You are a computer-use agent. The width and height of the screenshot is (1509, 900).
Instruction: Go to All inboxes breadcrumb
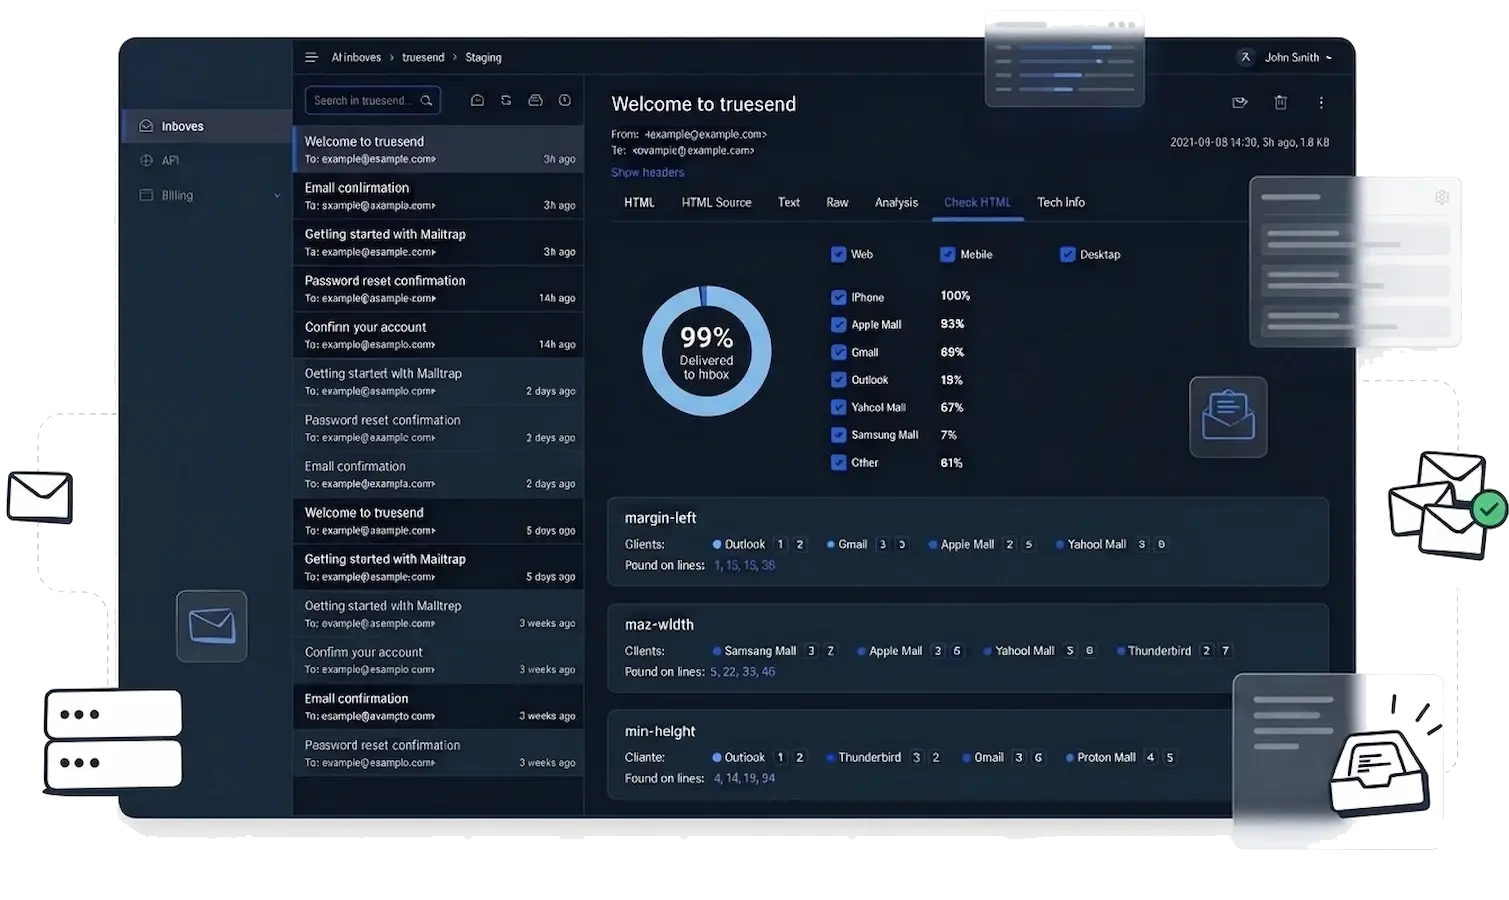pos(356,57)
